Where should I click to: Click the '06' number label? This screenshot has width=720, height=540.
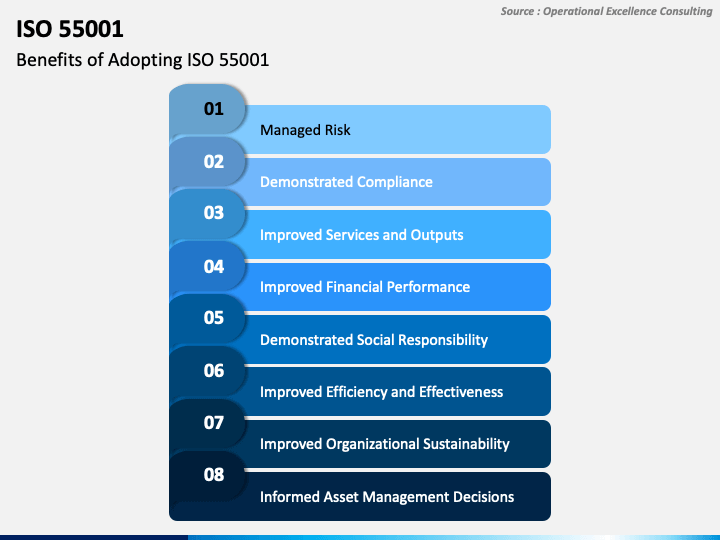tap(214, 370)
